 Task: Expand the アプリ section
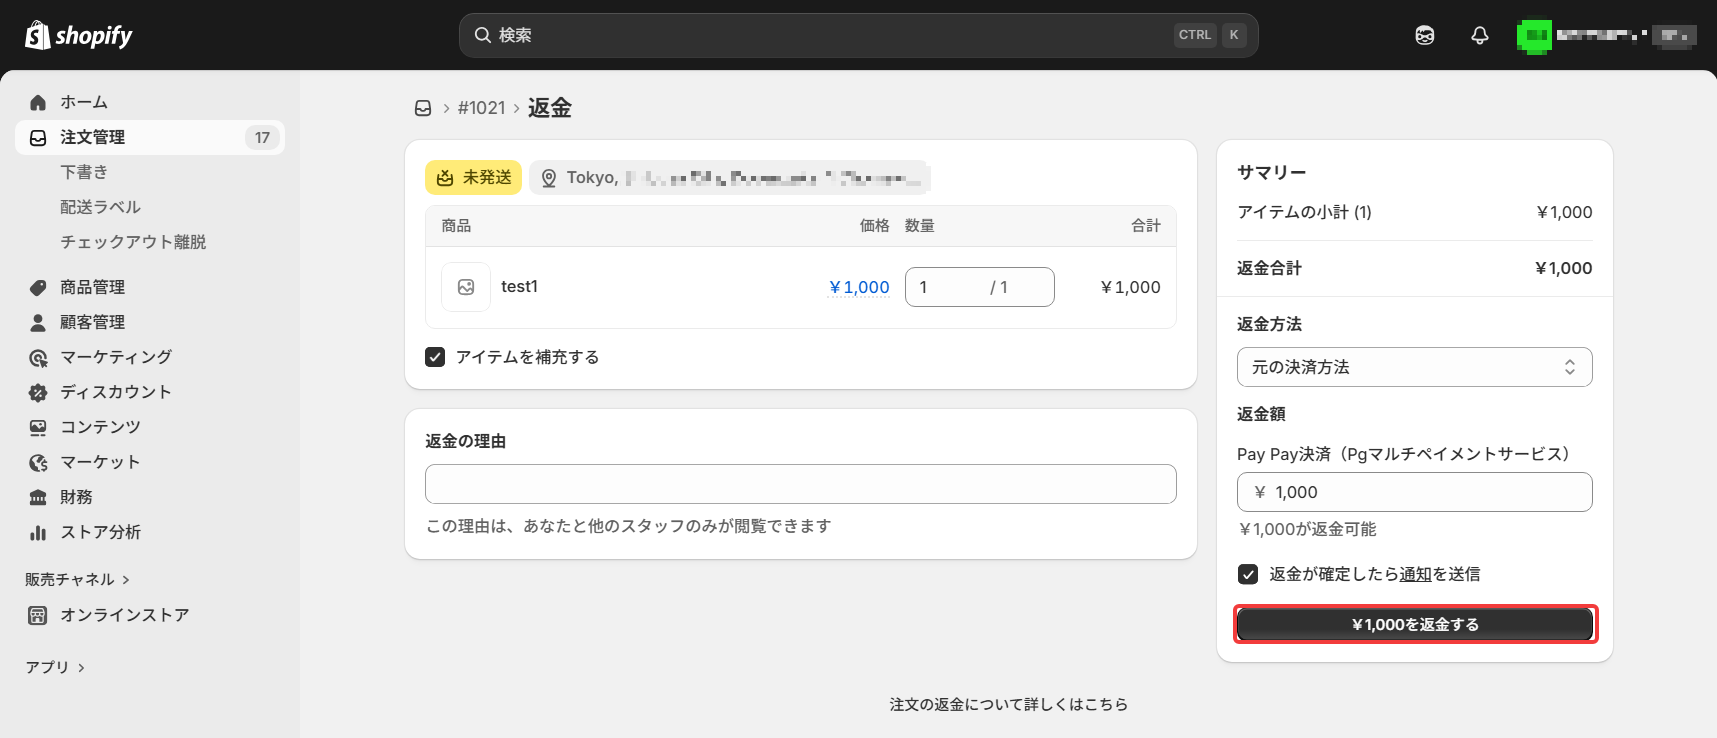point(55,667)
